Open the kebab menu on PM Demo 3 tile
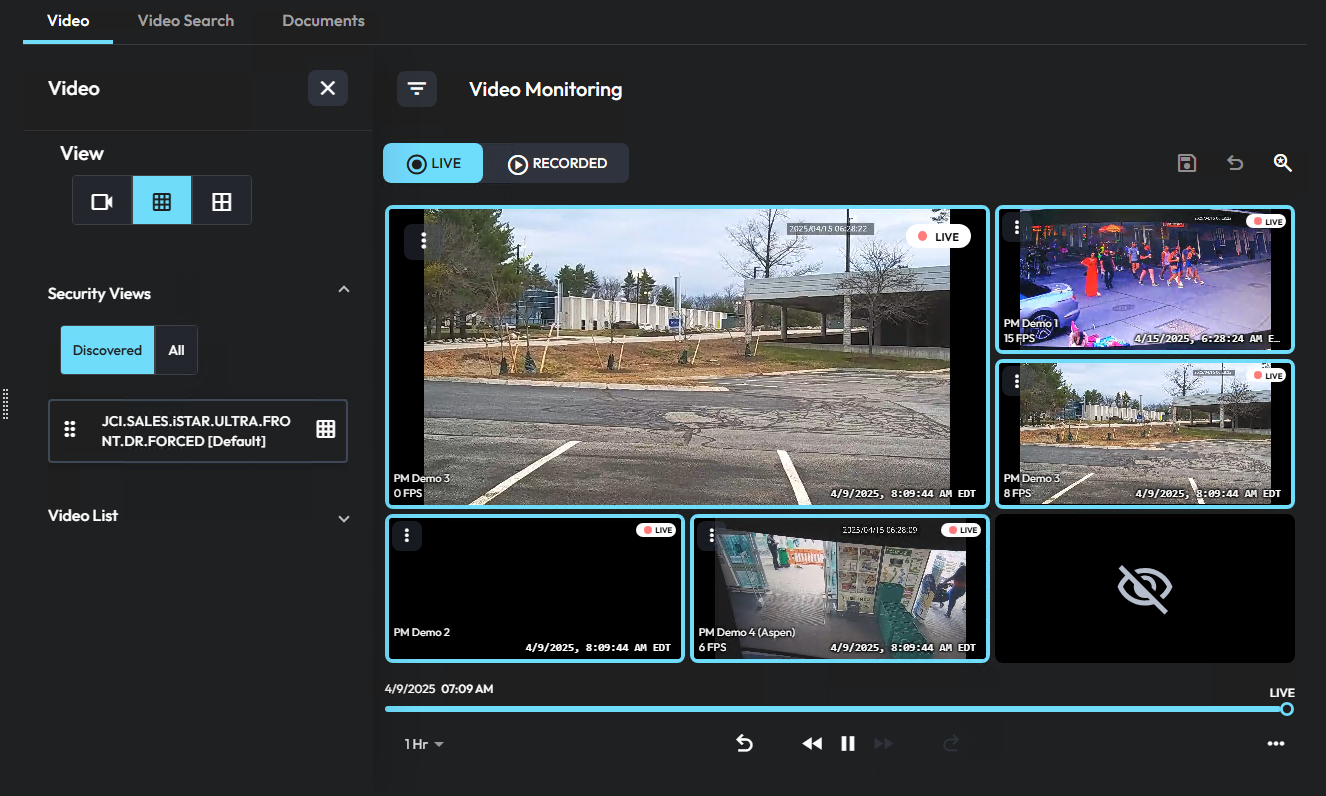This screenshot has height=796, width=1326. pyautogui.click(x=423, y=240)
